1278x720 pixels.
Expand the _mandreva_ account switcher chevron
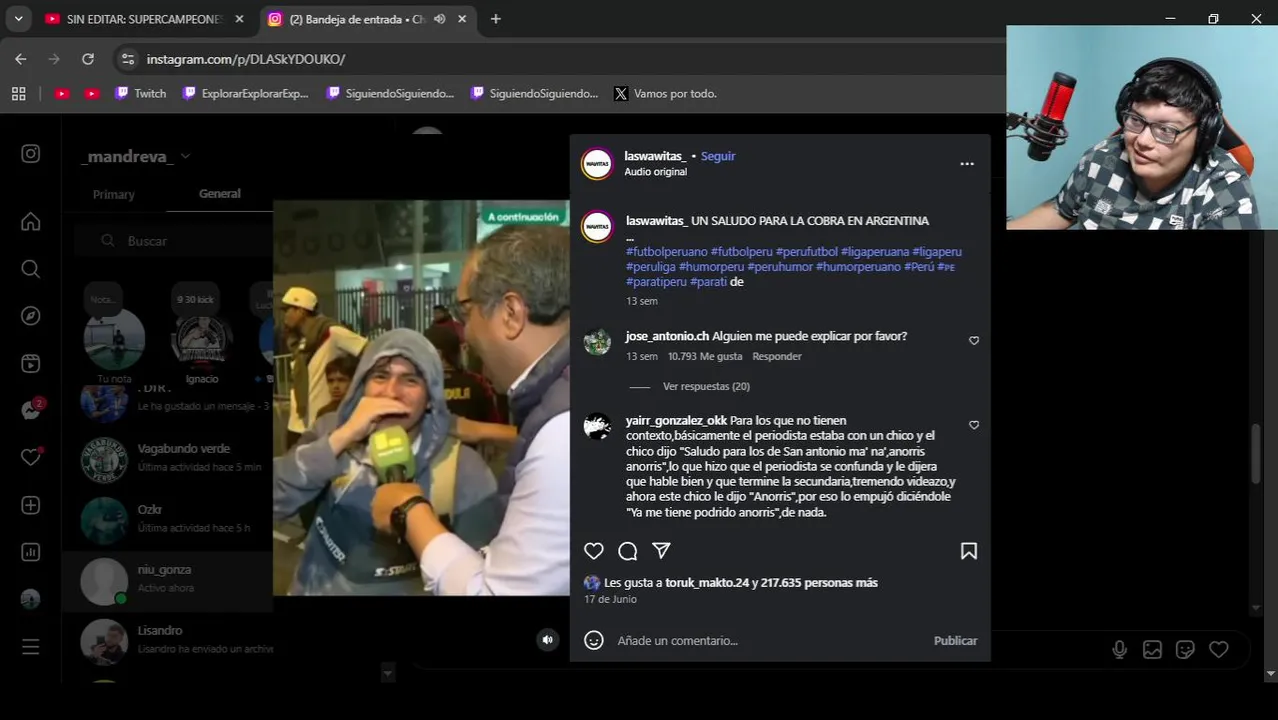[x=185, y=156]
